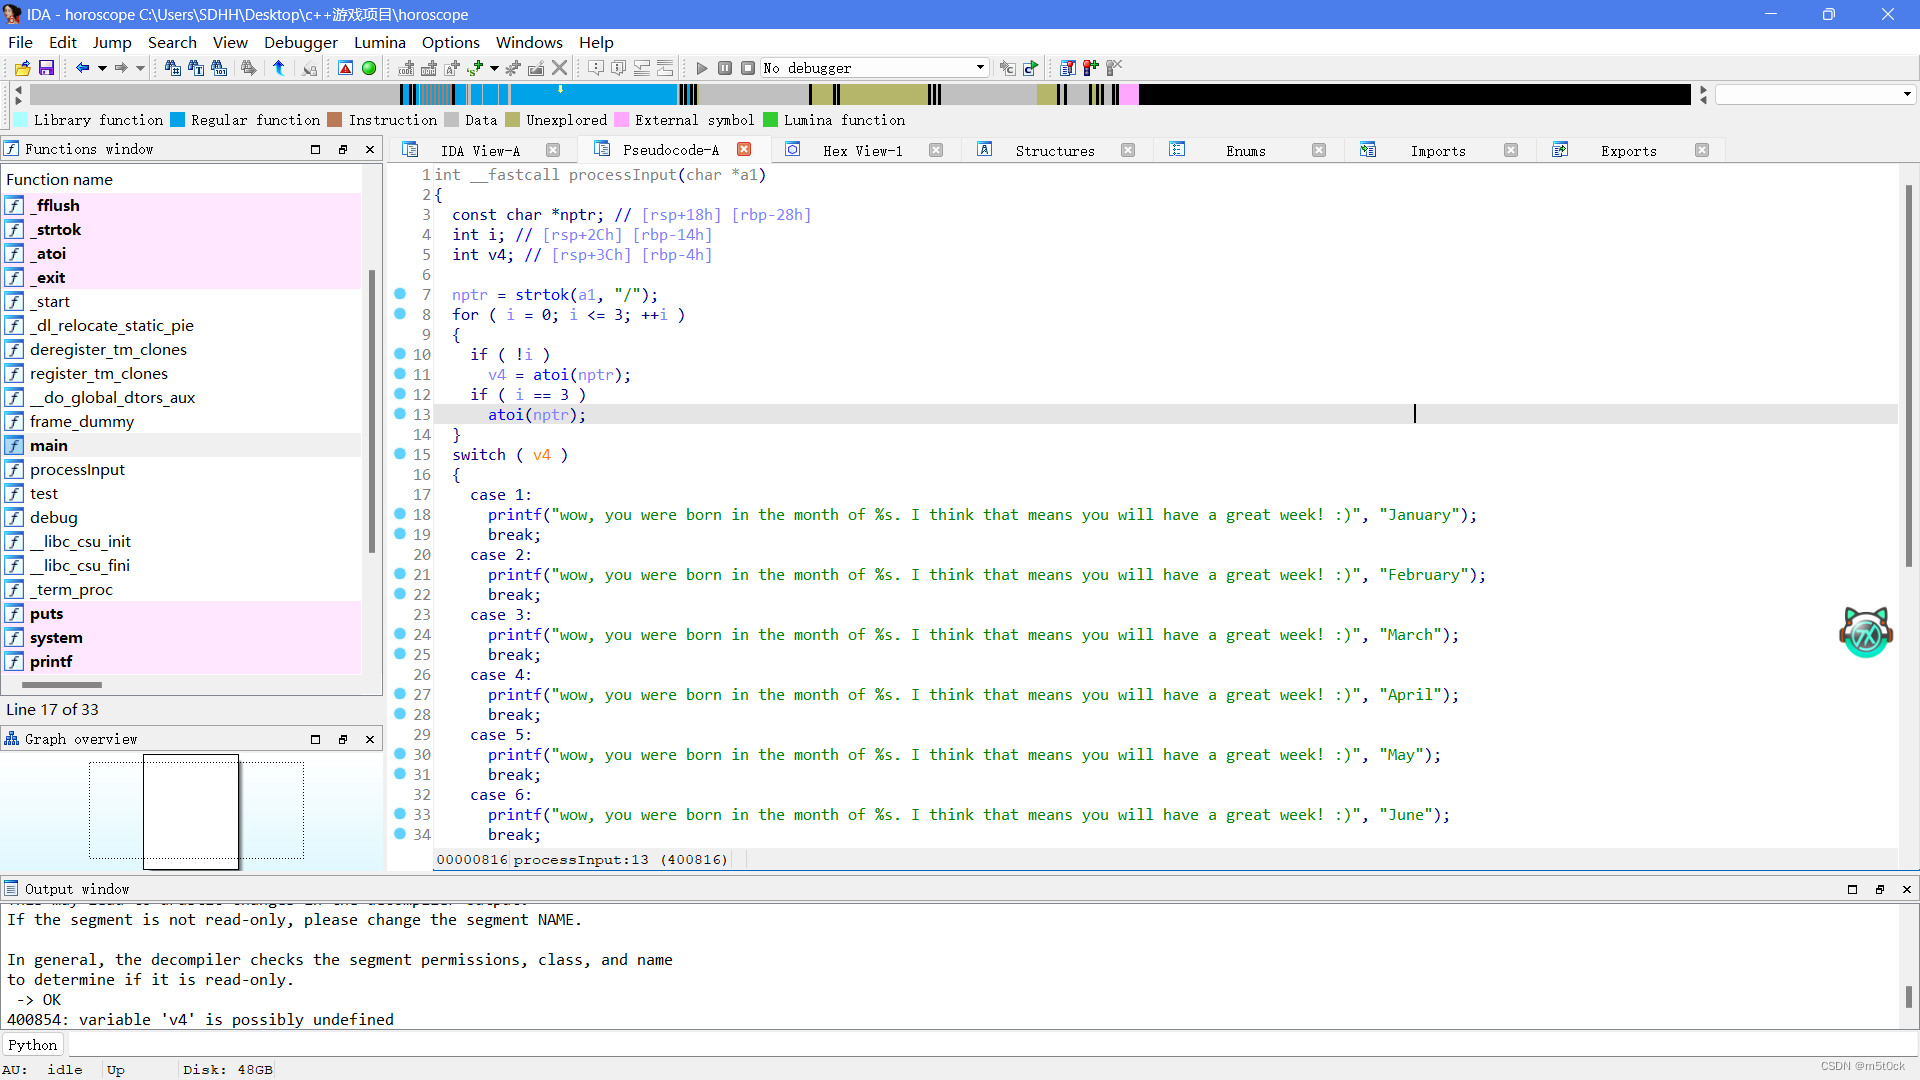Click the delete X toolbar icon
This screenshot has width=1920, height=1080.
tap(560, 68)
